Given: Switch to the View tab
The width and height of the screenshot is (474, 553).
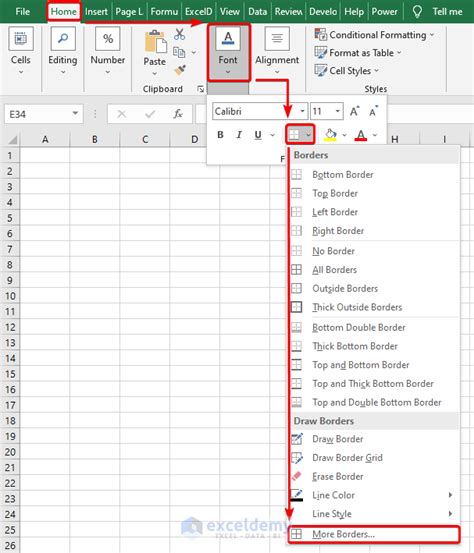Looking at the screenshot, I should [230, 12].
